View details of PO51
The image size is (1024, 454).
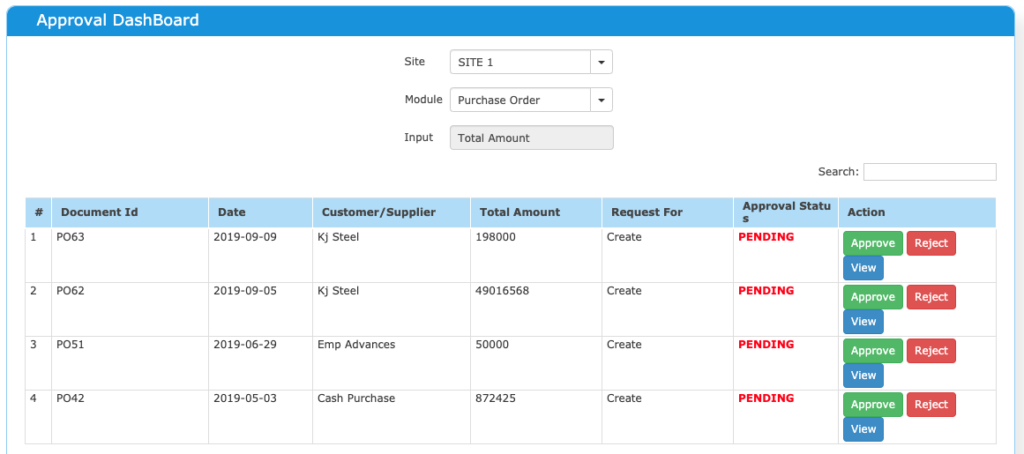(x=863, y=376)
